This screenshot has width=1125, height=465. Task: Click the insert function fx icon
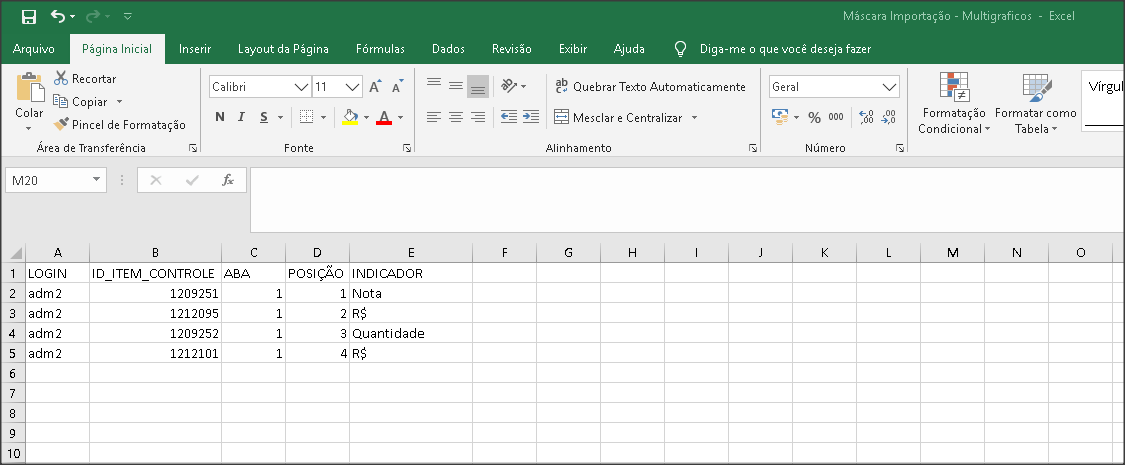(x=228, y=180)
